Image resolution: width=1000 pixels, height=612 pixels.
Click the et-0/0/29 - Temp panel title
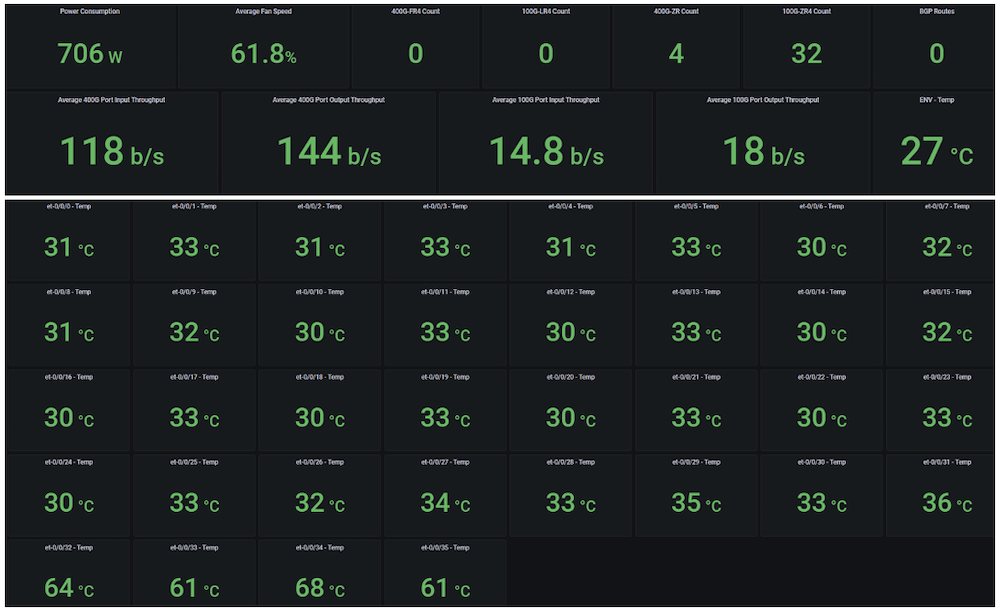(696, 463)
